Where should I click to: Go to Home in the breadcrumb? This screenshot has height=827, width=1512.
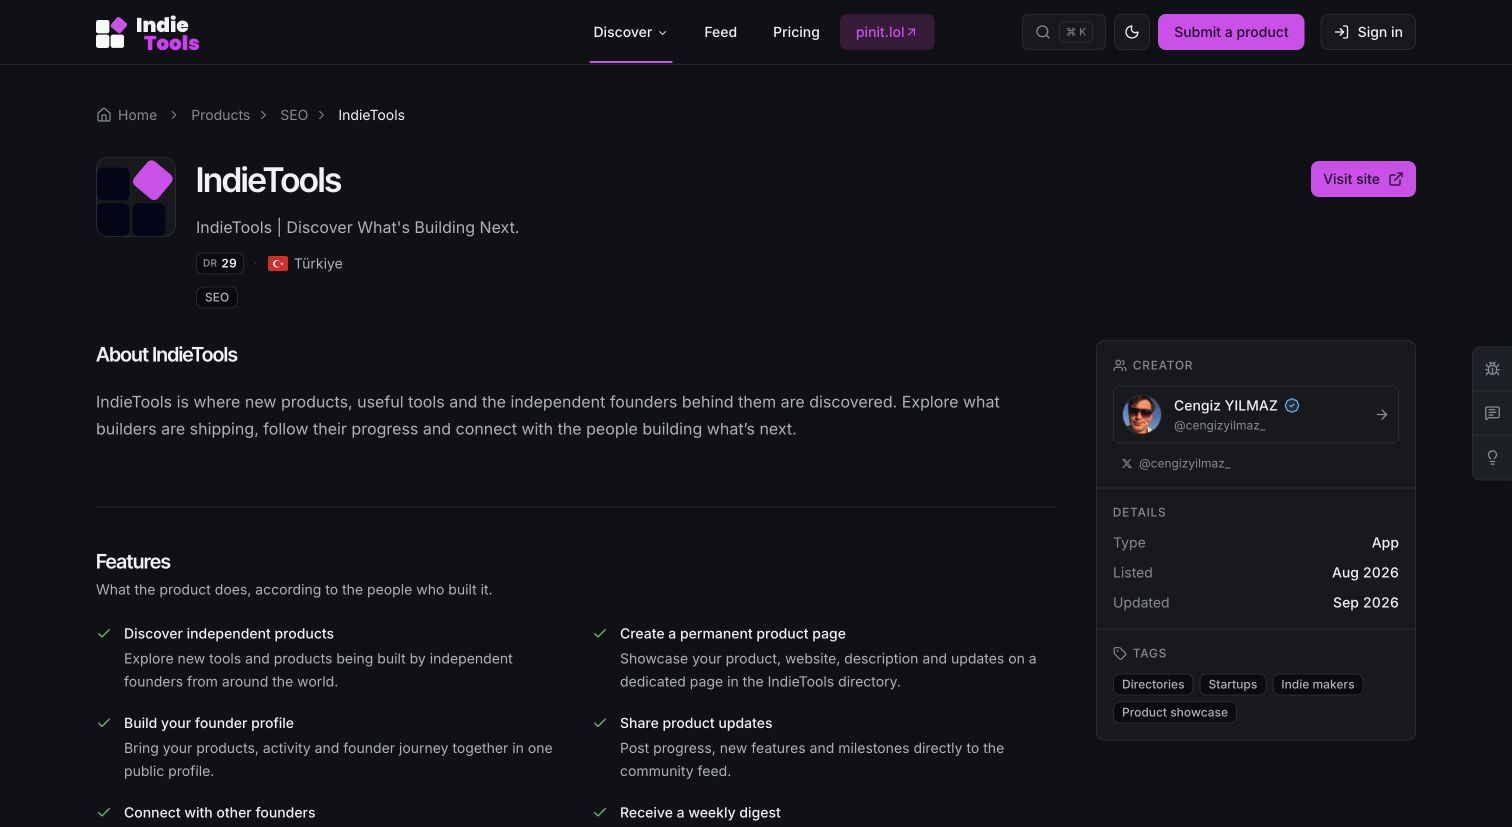(127, 115)
